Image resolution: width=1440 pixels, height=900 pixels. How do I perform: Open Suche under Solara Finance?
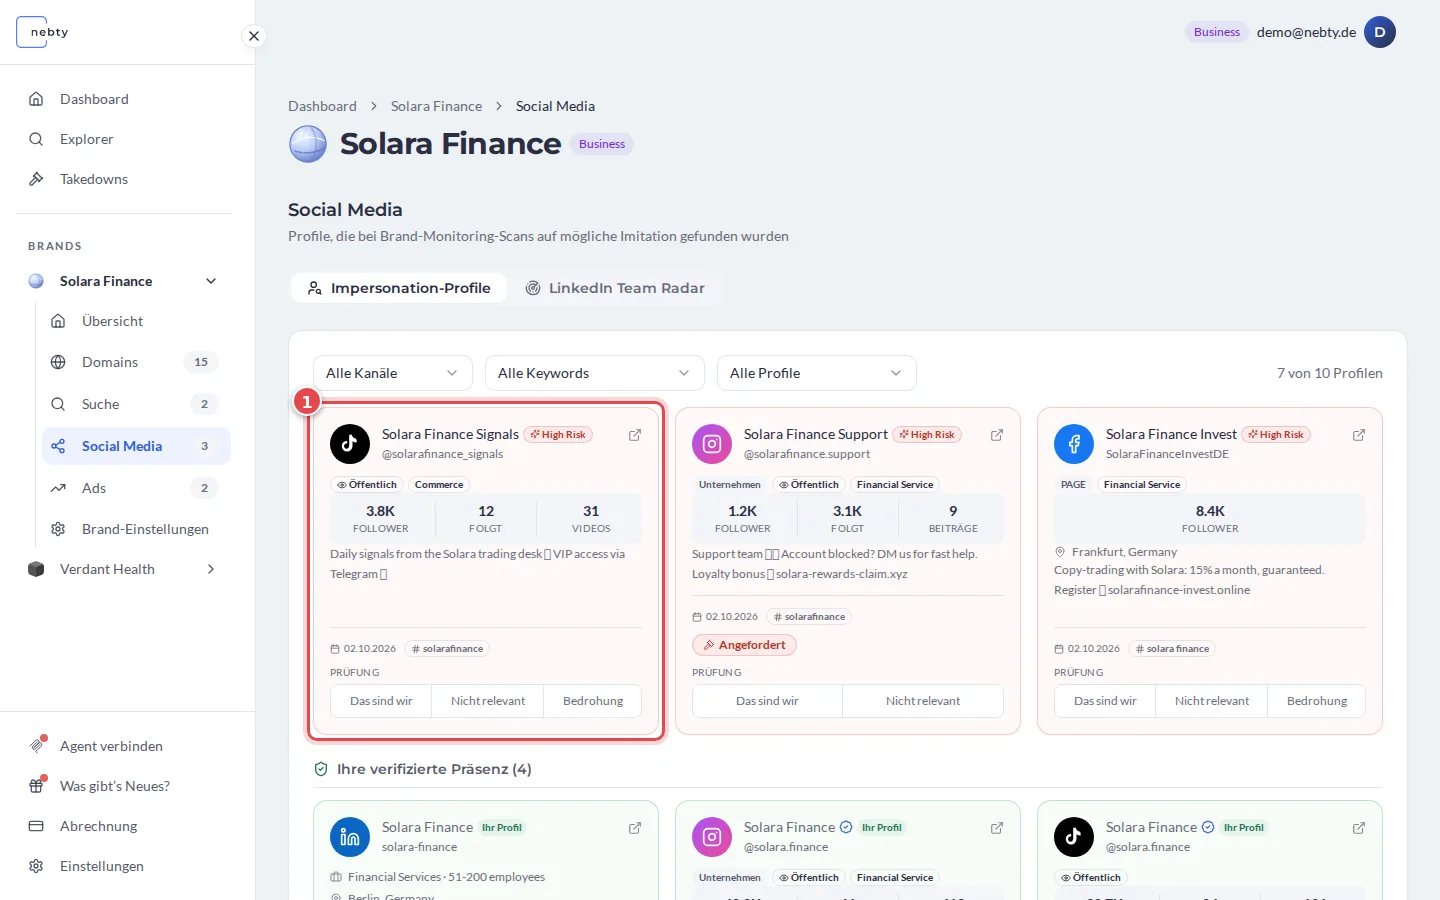(136, 404)
